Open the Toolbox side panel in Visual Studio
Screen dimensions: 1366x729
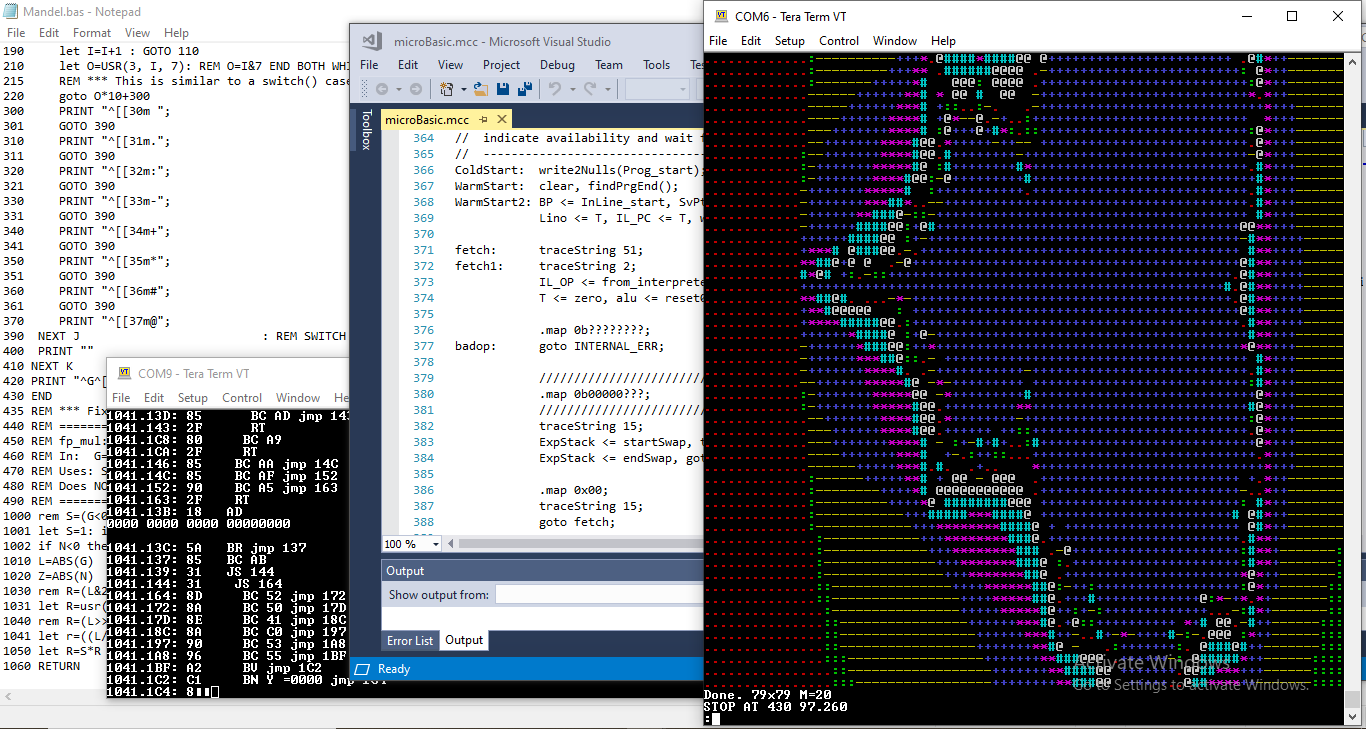click(x=366, y=131)
